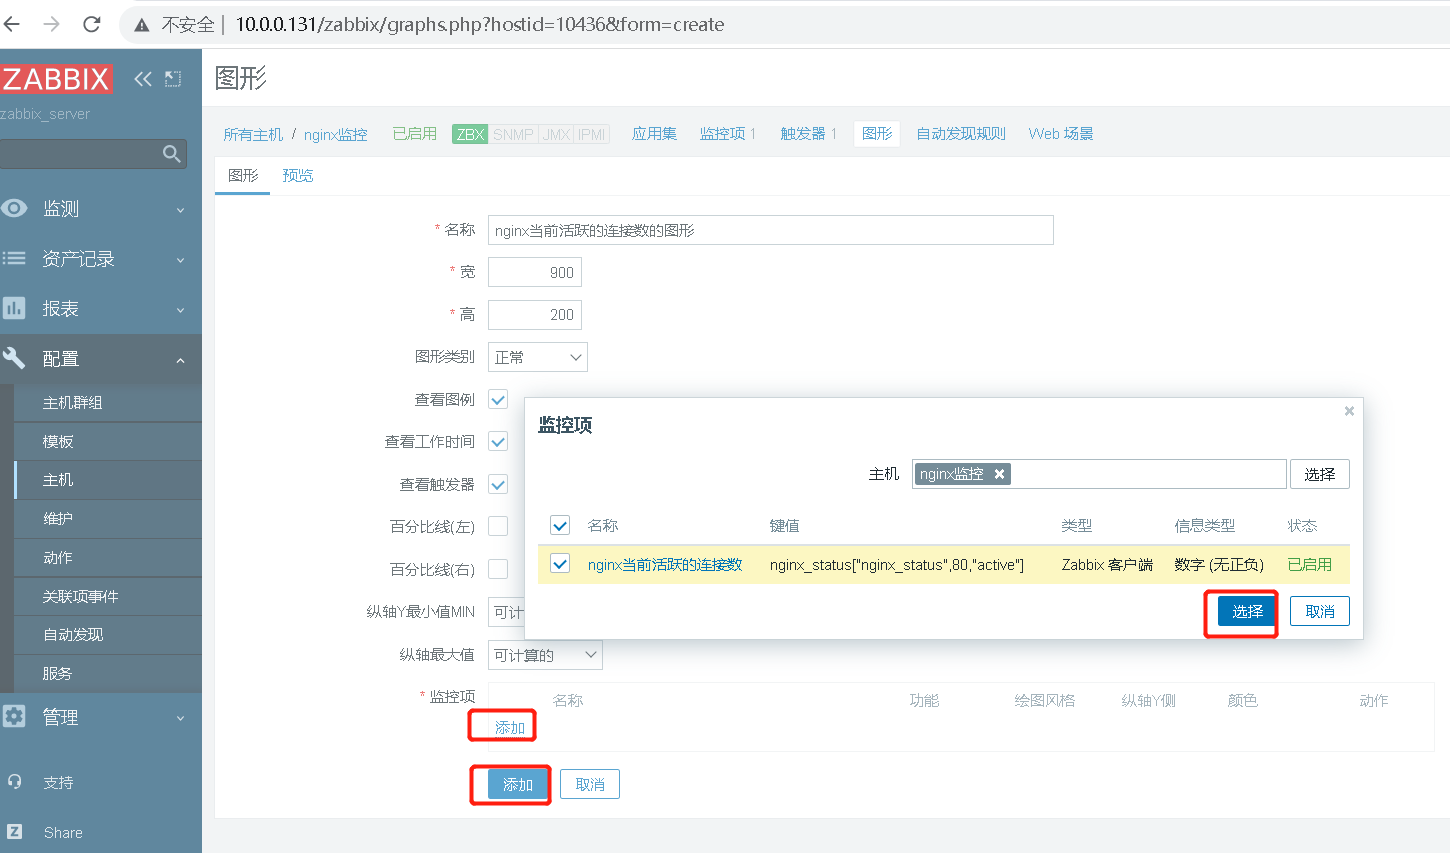Click the eye icon beside 监测
This screenshot has height=853, width=1450.
click(x=14, y=208)
